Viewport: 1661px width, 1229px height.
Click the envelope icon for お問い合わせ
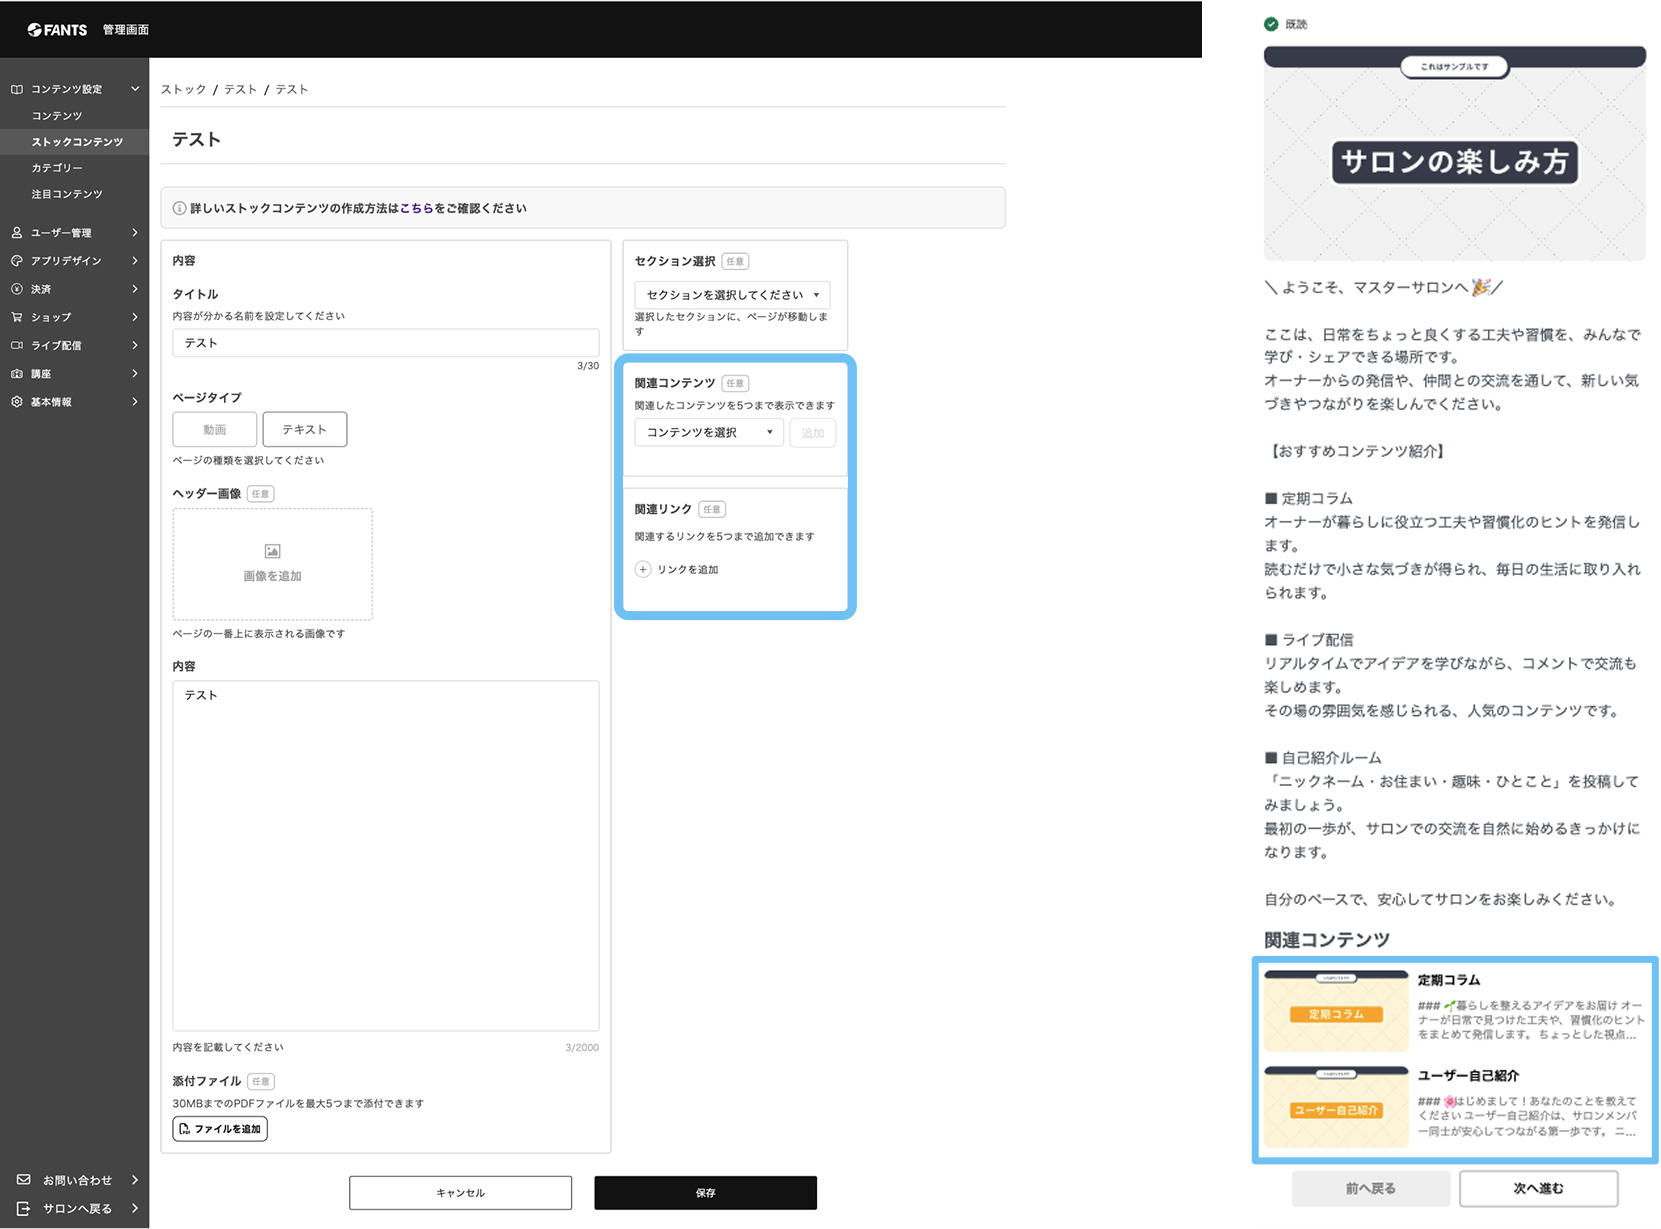coord(24,1180)
